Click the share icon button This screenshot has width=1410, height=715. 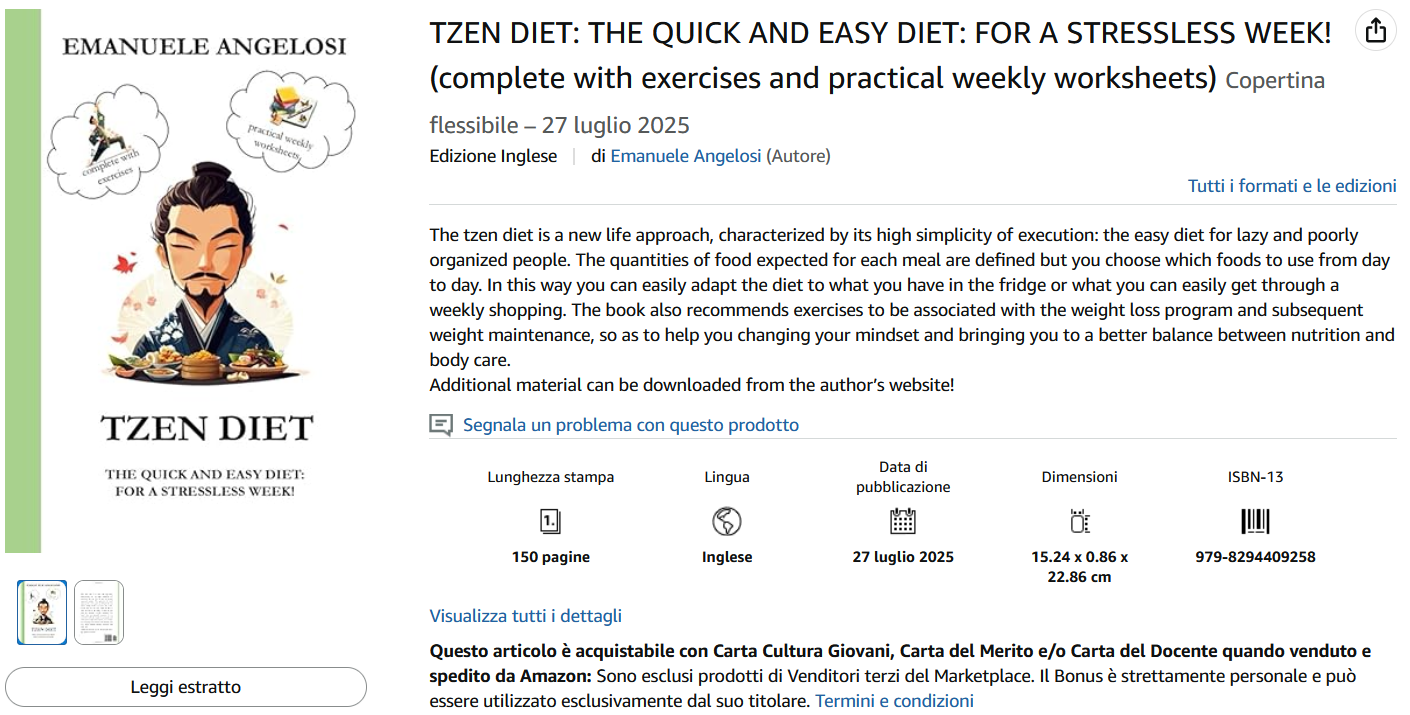coord(1376,30)
